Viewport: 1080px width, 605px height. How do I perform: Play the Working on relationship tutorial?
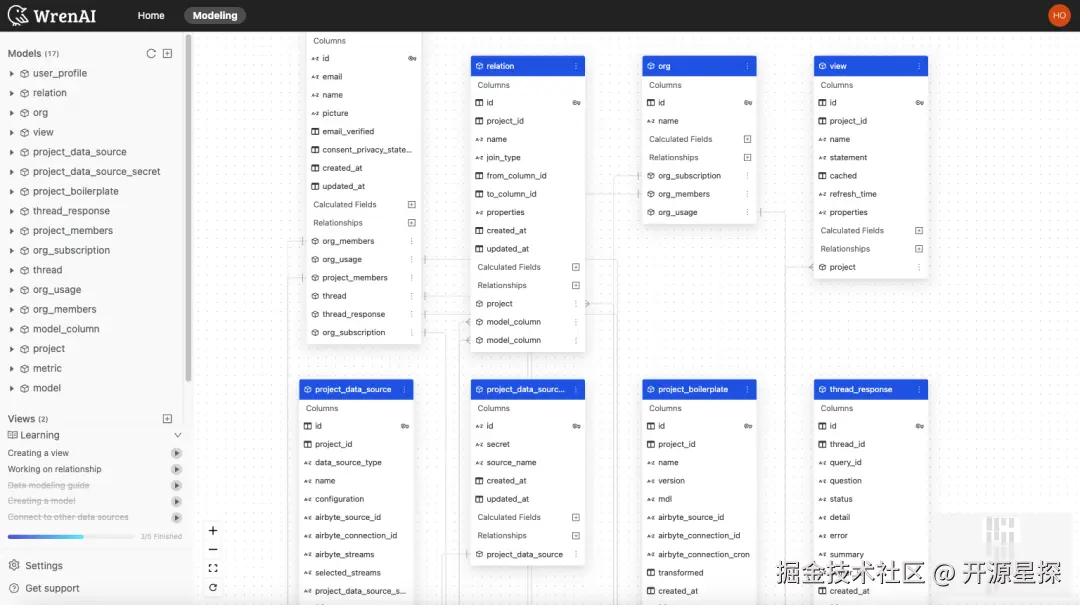pyautogui.click(x=176, y=469)
